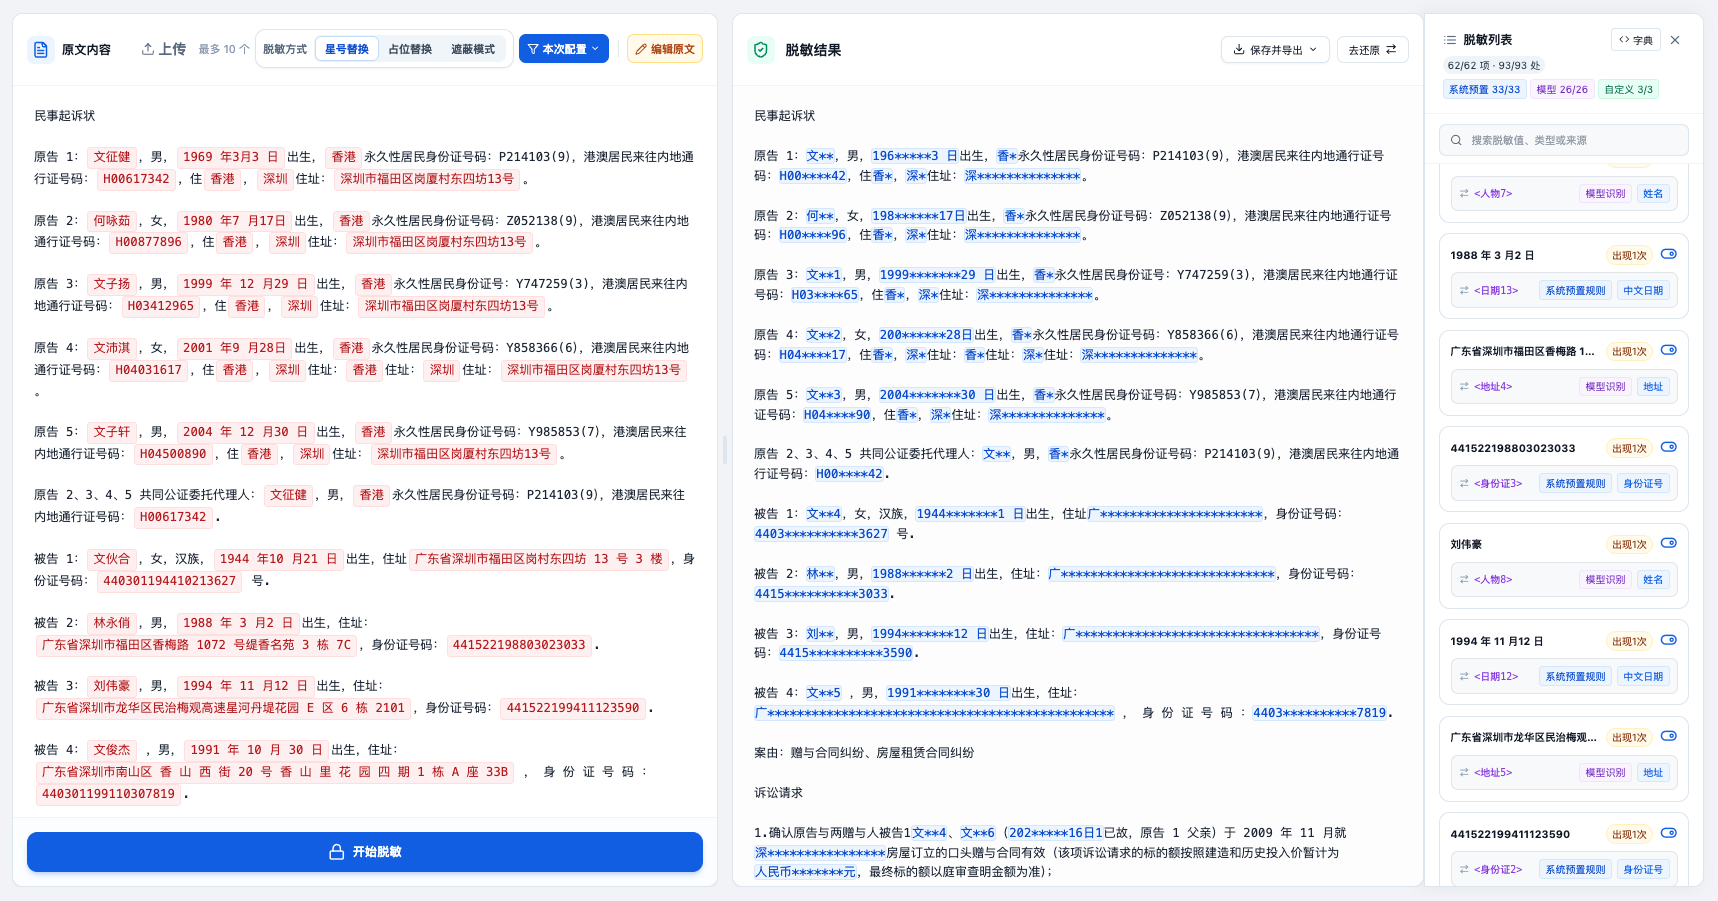Toggle the 441522199411123590 item switch
This screenshot has height=901, width=1718.
(x=1669, y=833)
